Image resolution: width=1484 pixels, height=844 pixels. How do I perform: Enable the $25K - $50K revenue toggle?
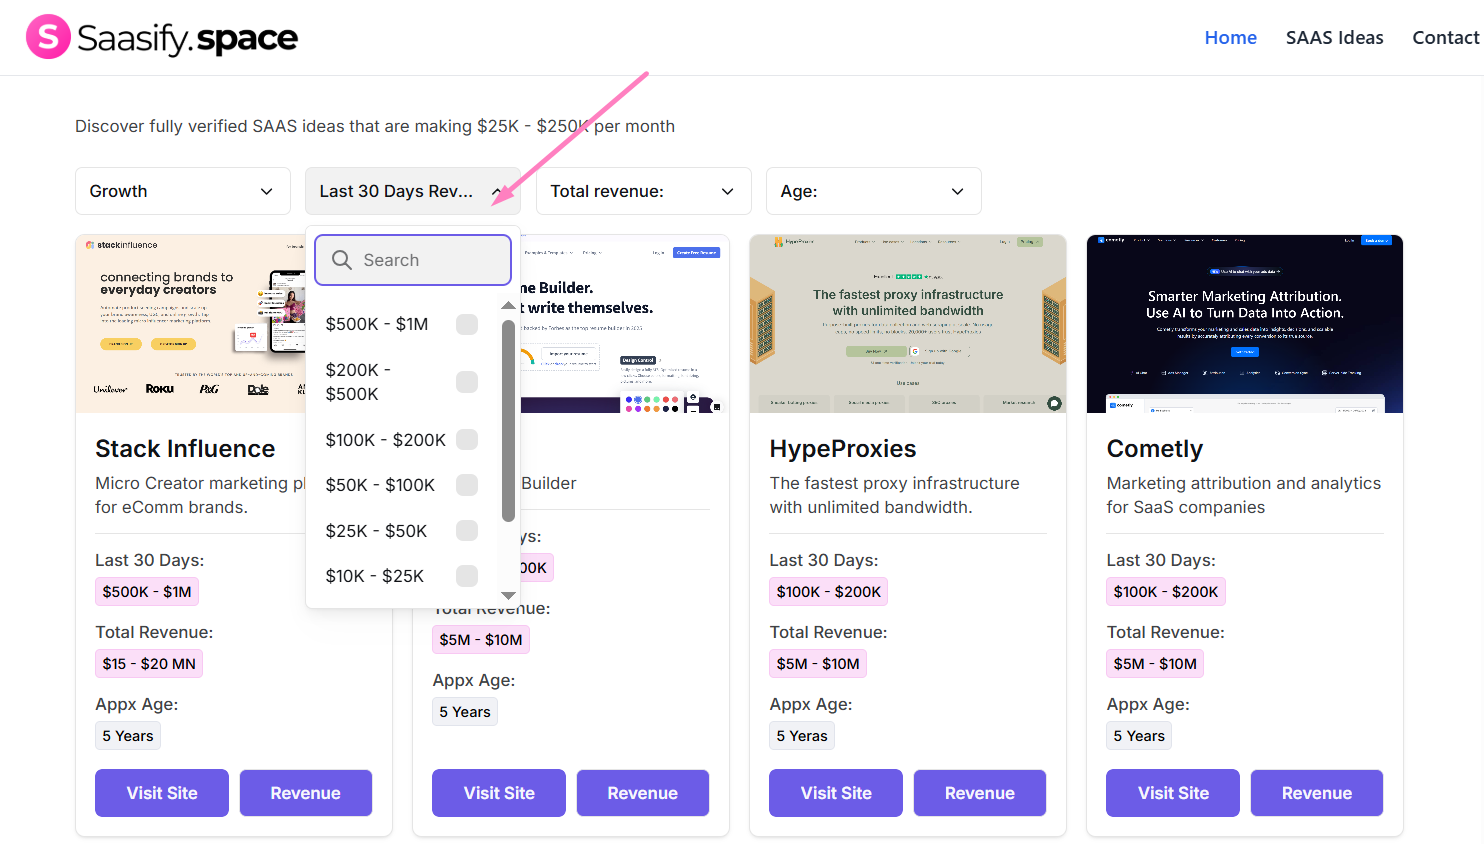466,530
